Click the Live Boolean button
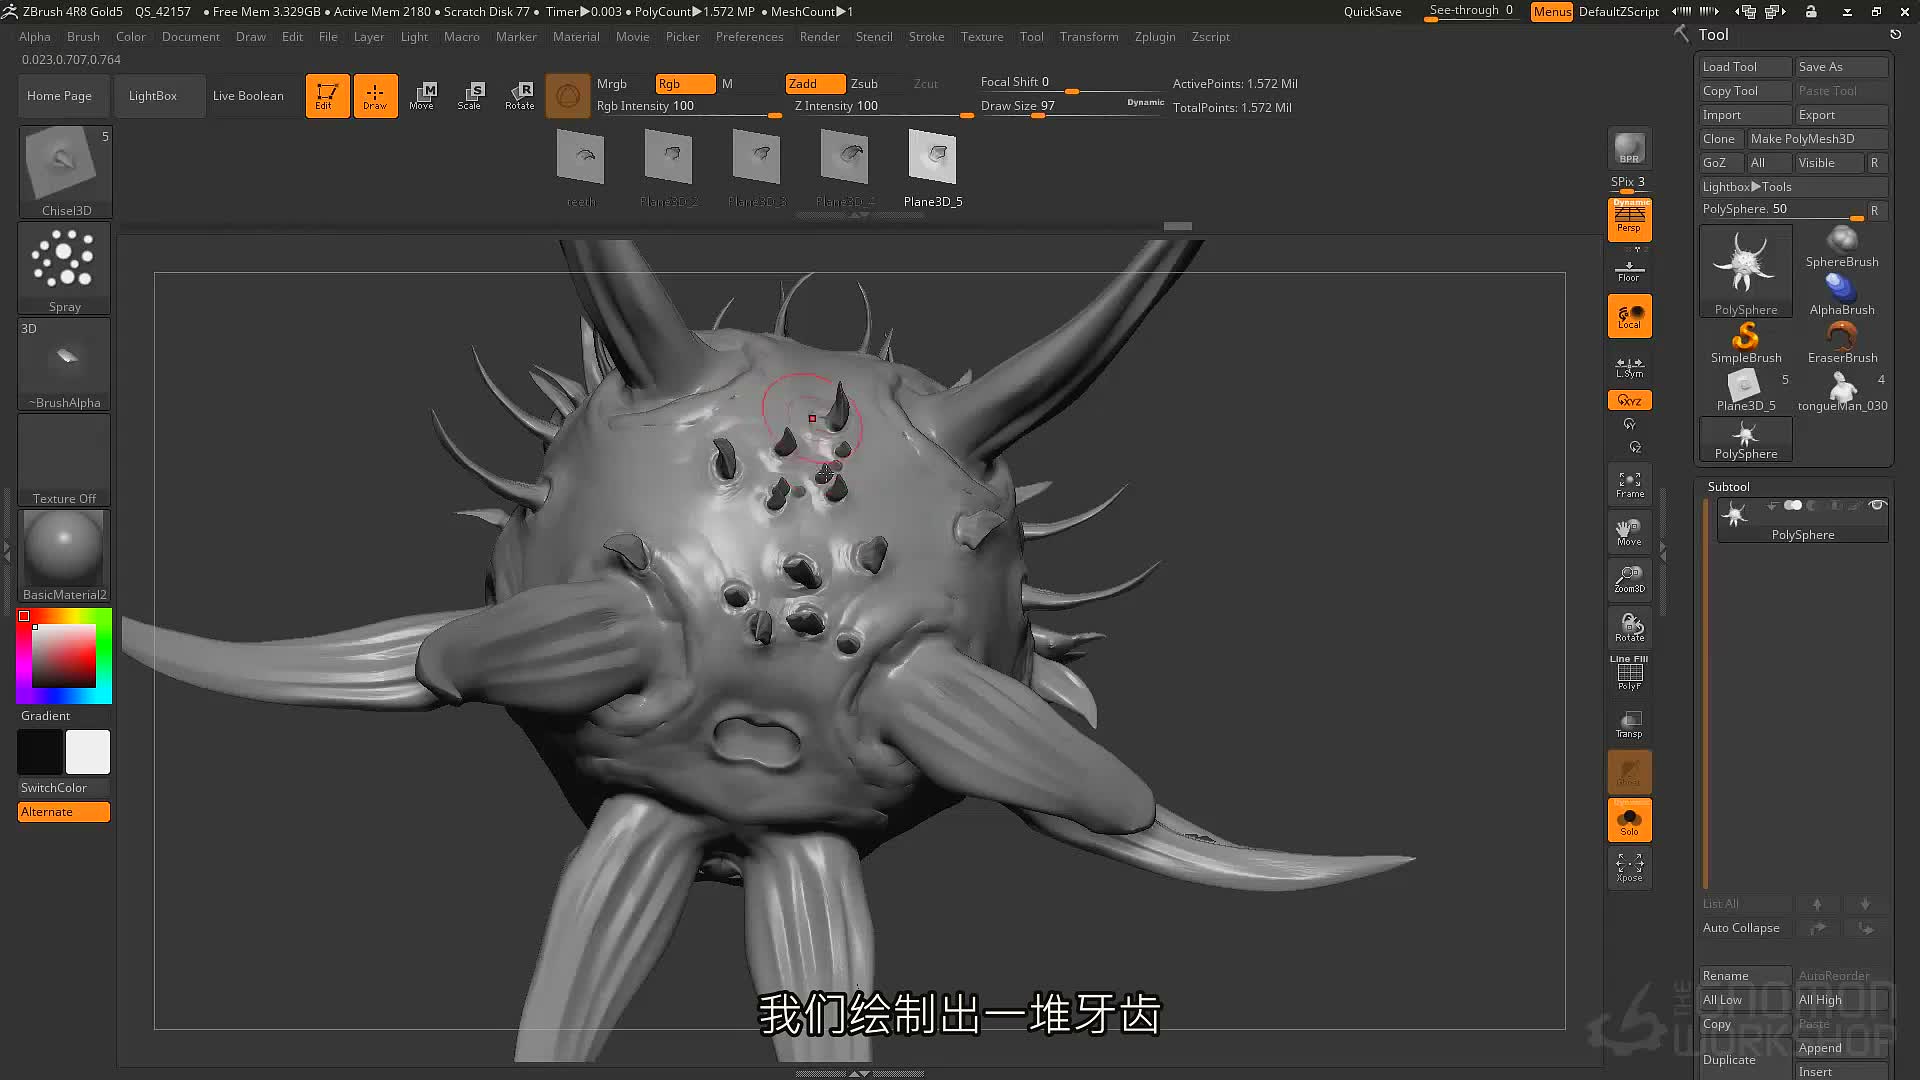1920x1080 pixels. pos(248,96)
